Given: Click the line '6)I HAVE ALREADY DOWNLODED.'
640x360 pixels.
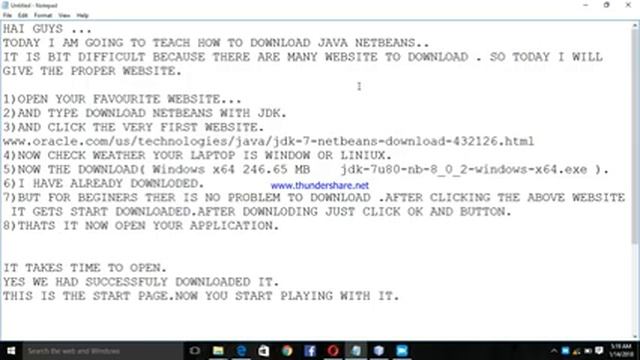Looking at the screenshot, I should pos(103,184).
